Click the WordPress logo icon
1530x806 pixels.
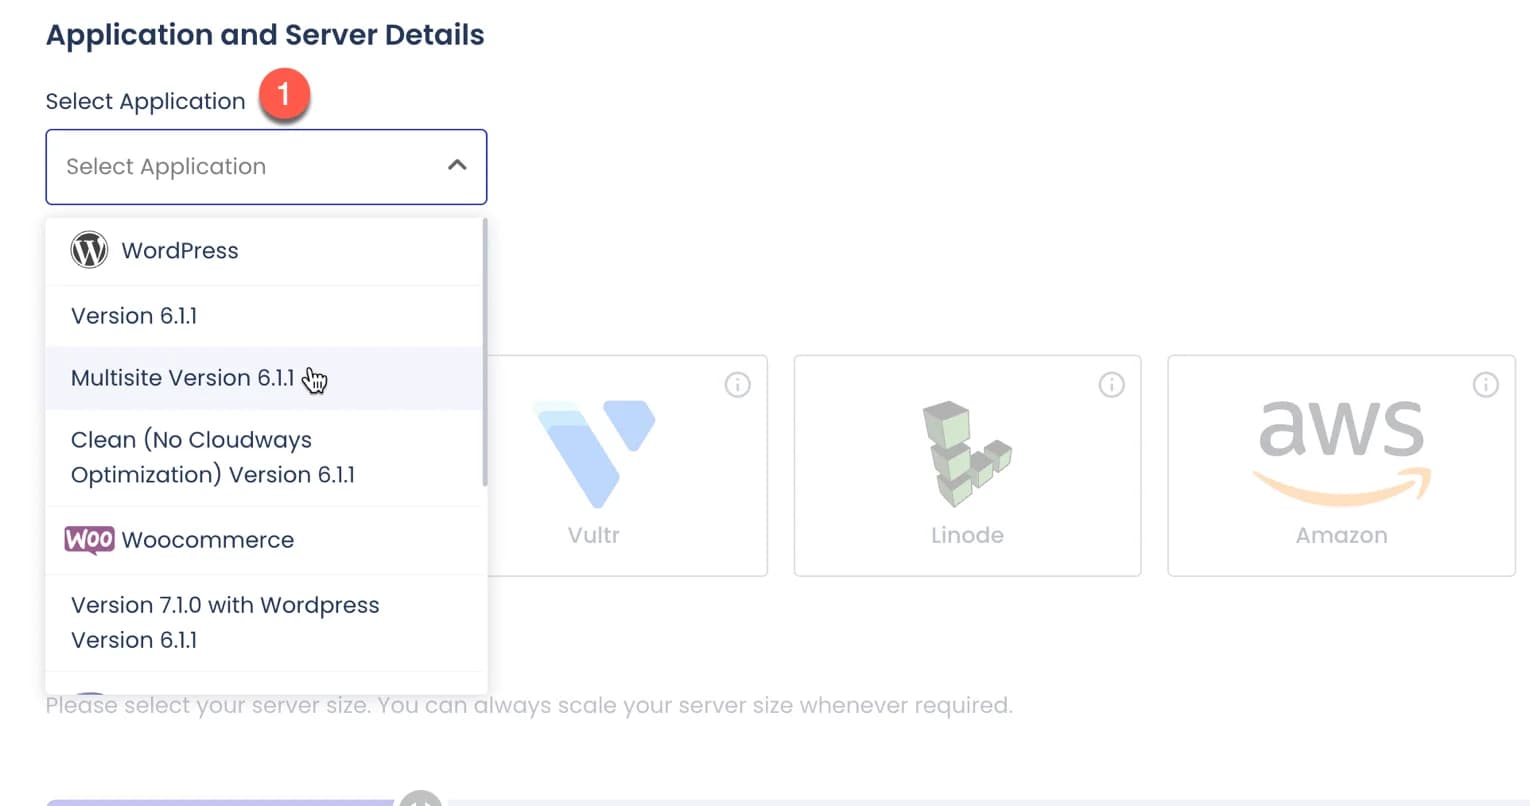click(x=89, y=250)
